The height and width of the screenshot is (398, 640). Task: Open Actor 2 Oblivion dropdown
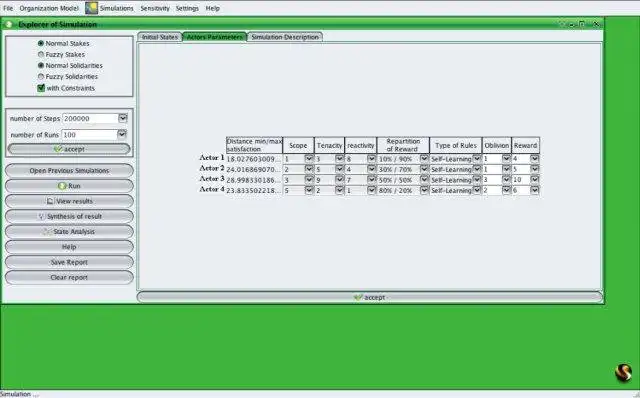[x=506, y=169]
